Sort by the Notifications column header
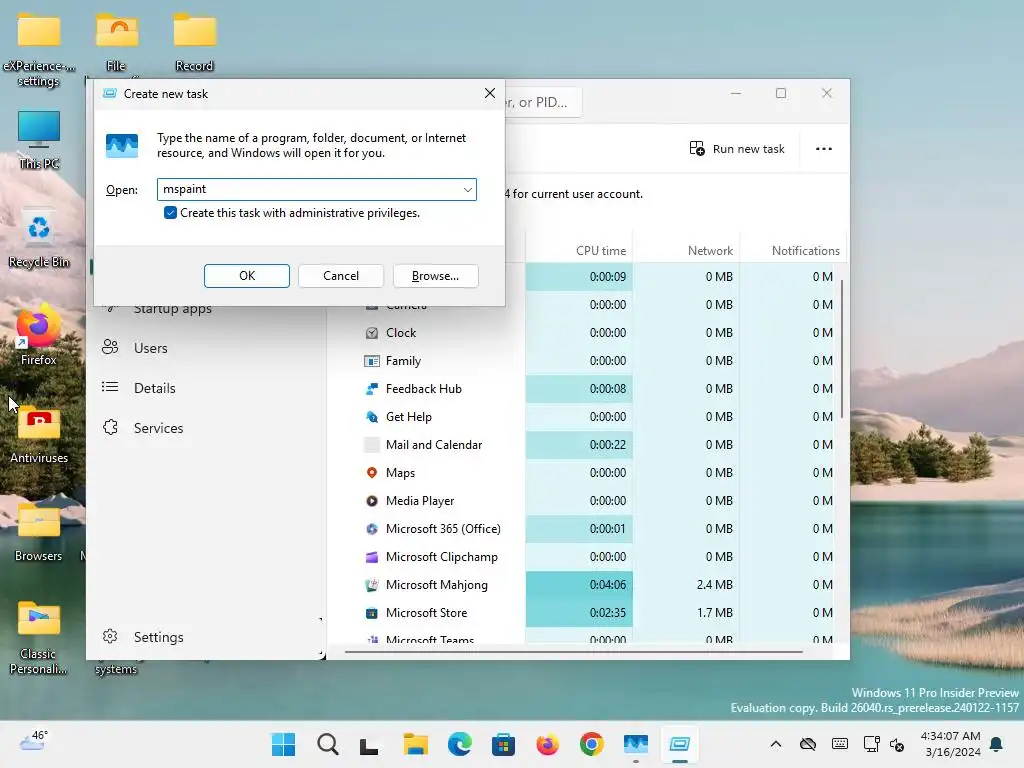 point(793,251)
